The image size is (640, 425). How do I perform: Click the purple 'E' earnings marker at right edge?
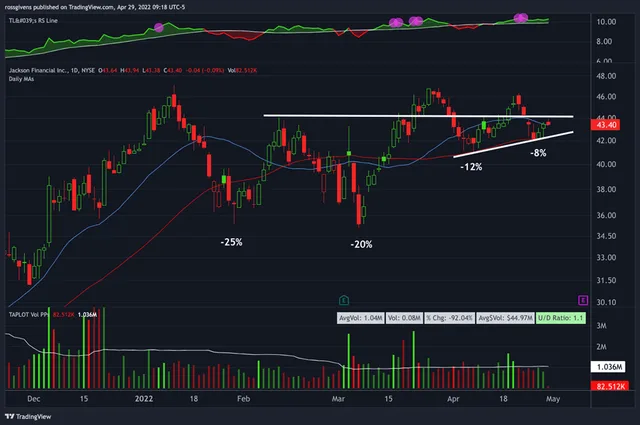[x=583, y=300]
